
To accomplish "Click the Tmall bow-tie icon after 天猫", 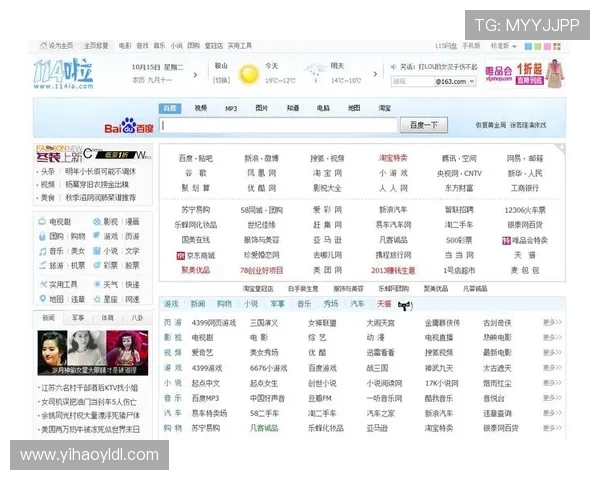I will [405, 305].
